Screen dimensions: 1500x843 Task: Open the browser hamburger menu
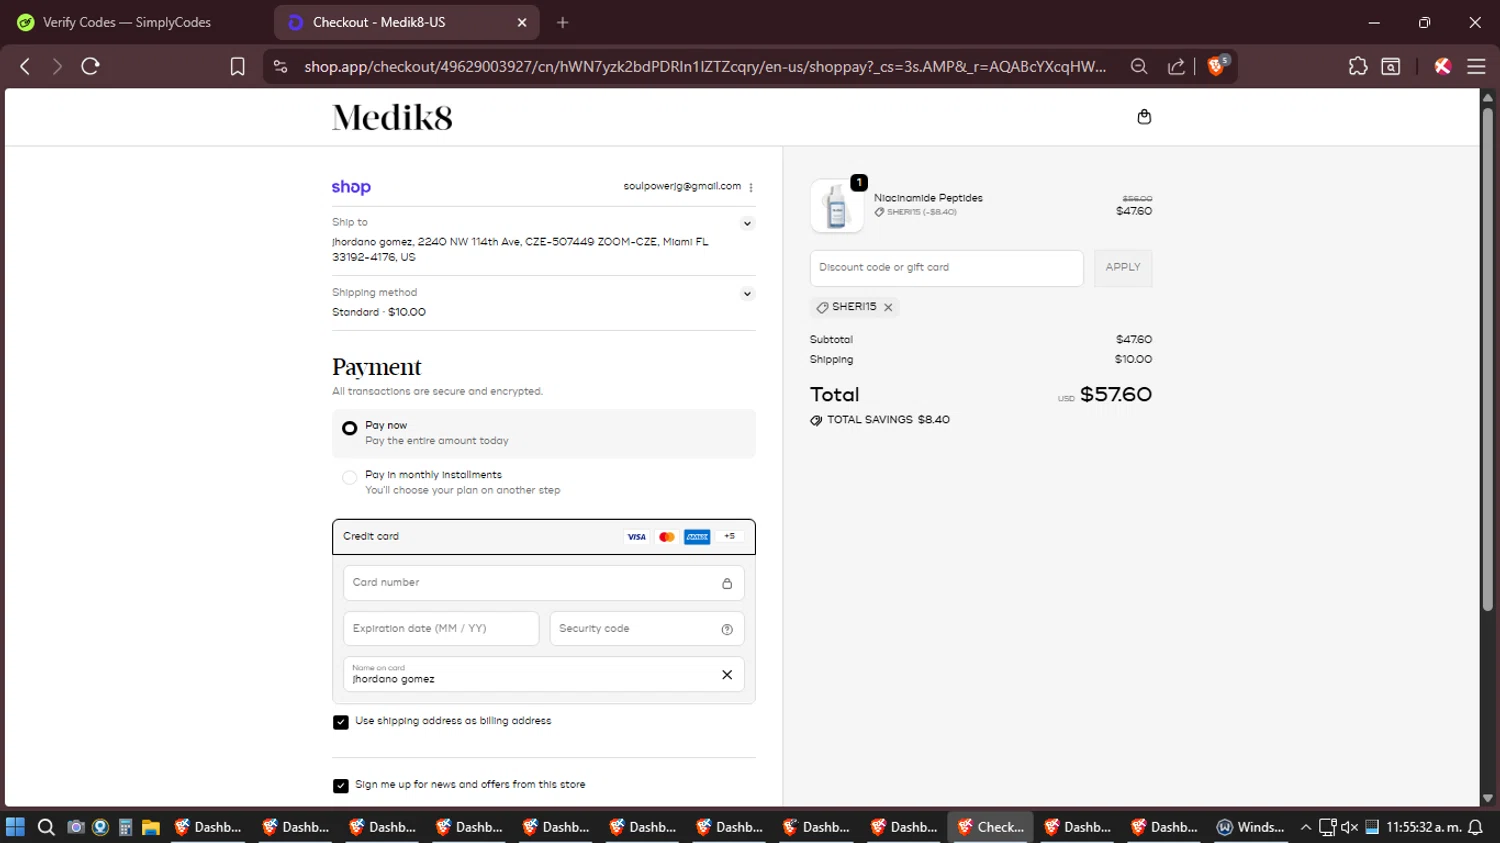pos(1476,66)
